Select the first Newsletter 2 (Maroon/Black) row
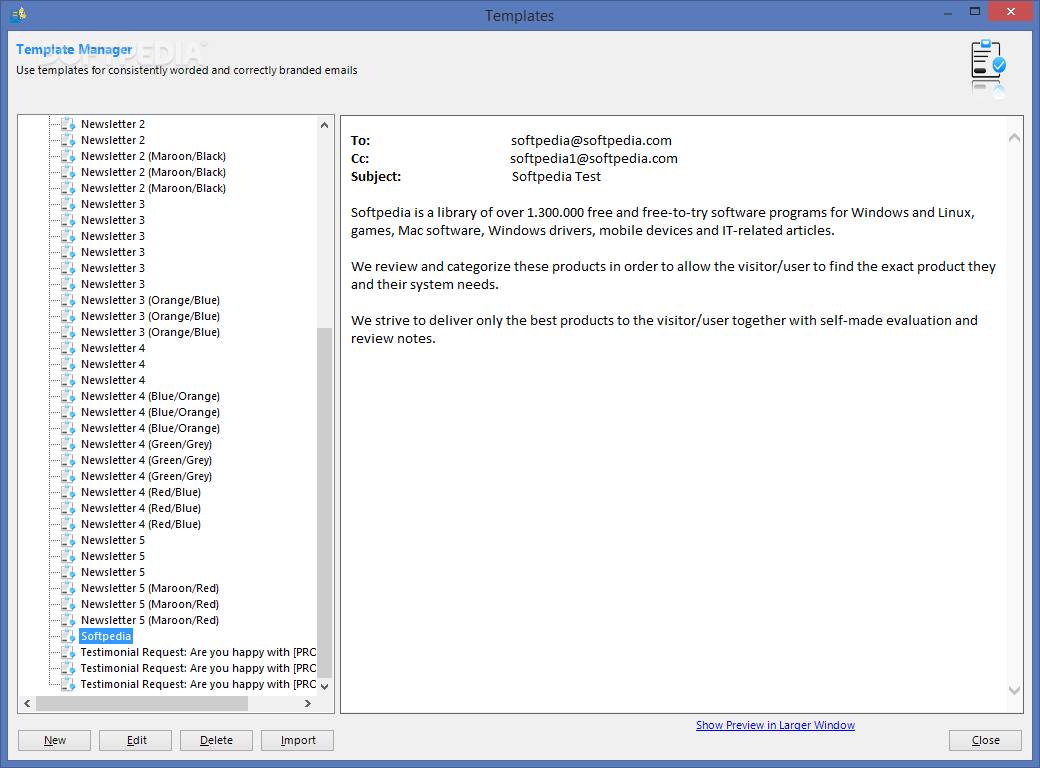 click(x=153, y=156)
